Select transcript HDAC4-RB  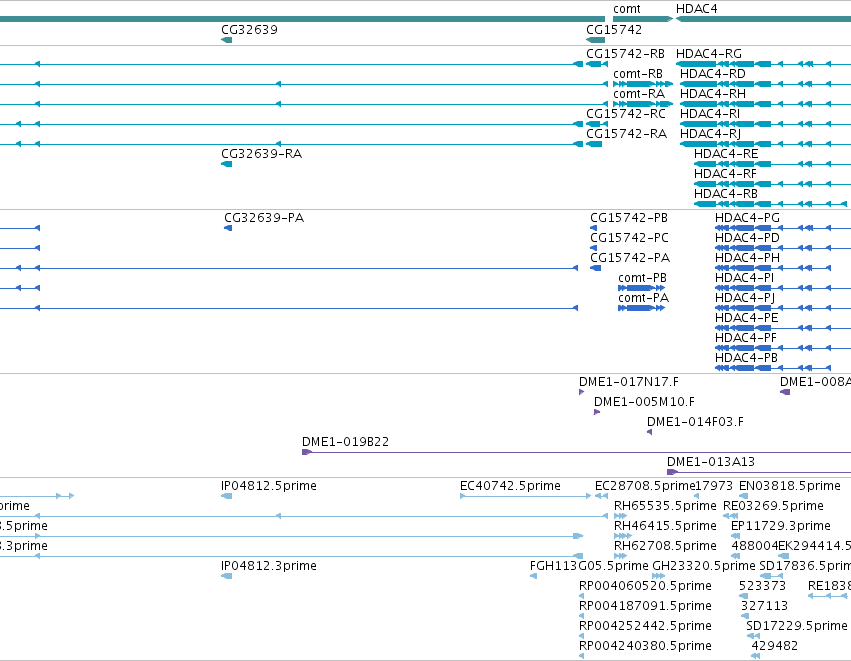click(x=726, y=194)
